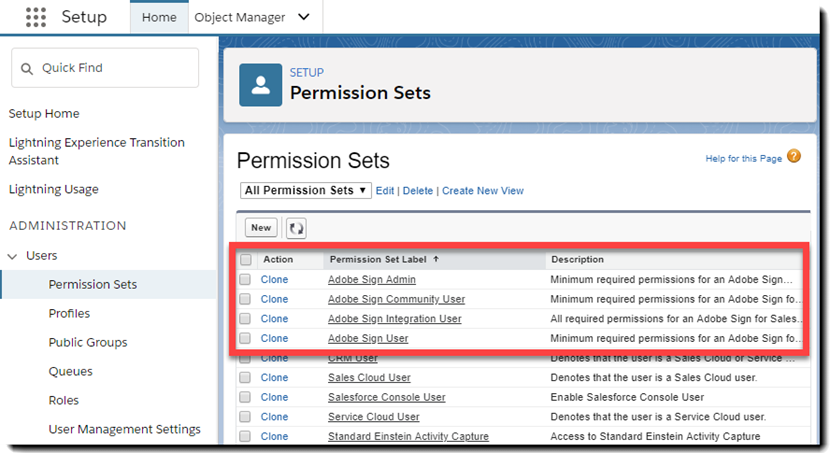Viewport: 830px width, 453px height.
Task: Focus the Quick Find input field
Action: [115, 68]
